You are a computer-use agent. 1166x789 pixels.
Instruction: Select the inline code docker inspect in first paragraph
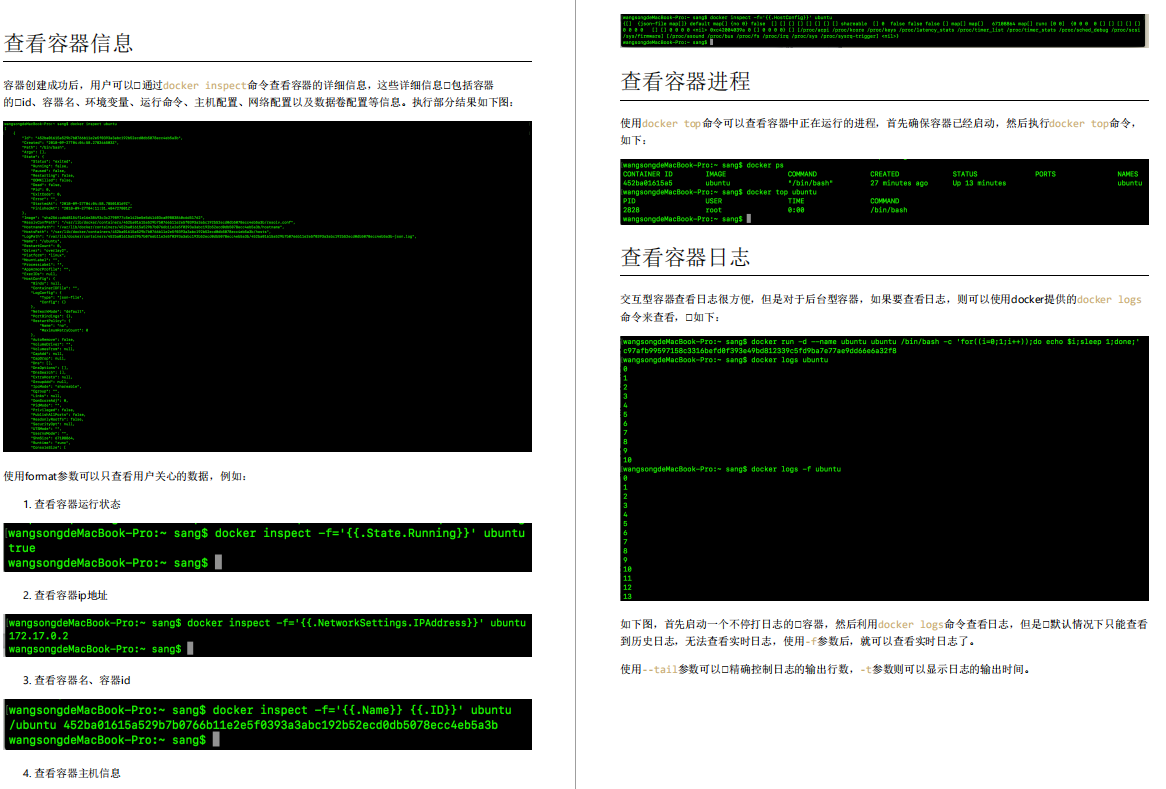coord(204,86)
